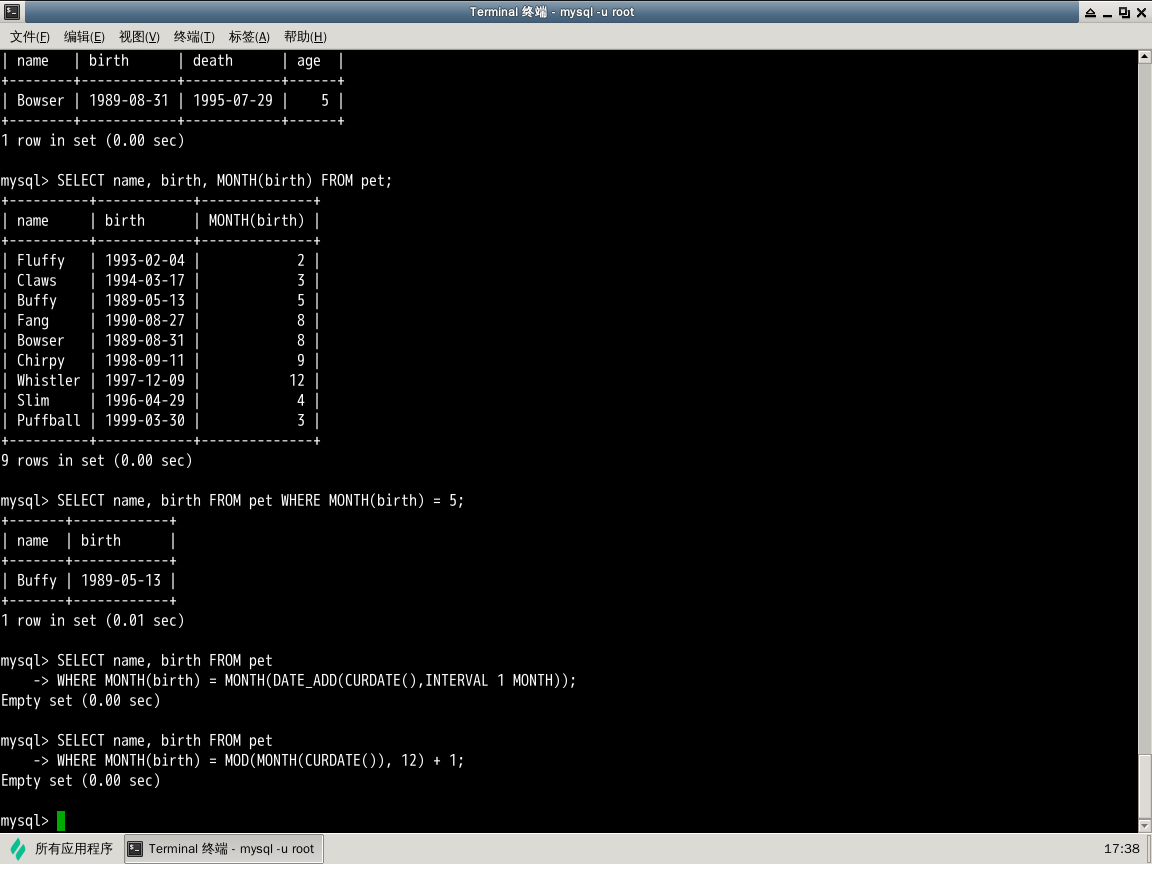Screen dimensions: 1152x896
Task: Open the 编辑(E) menu
Action: [84, 37]
